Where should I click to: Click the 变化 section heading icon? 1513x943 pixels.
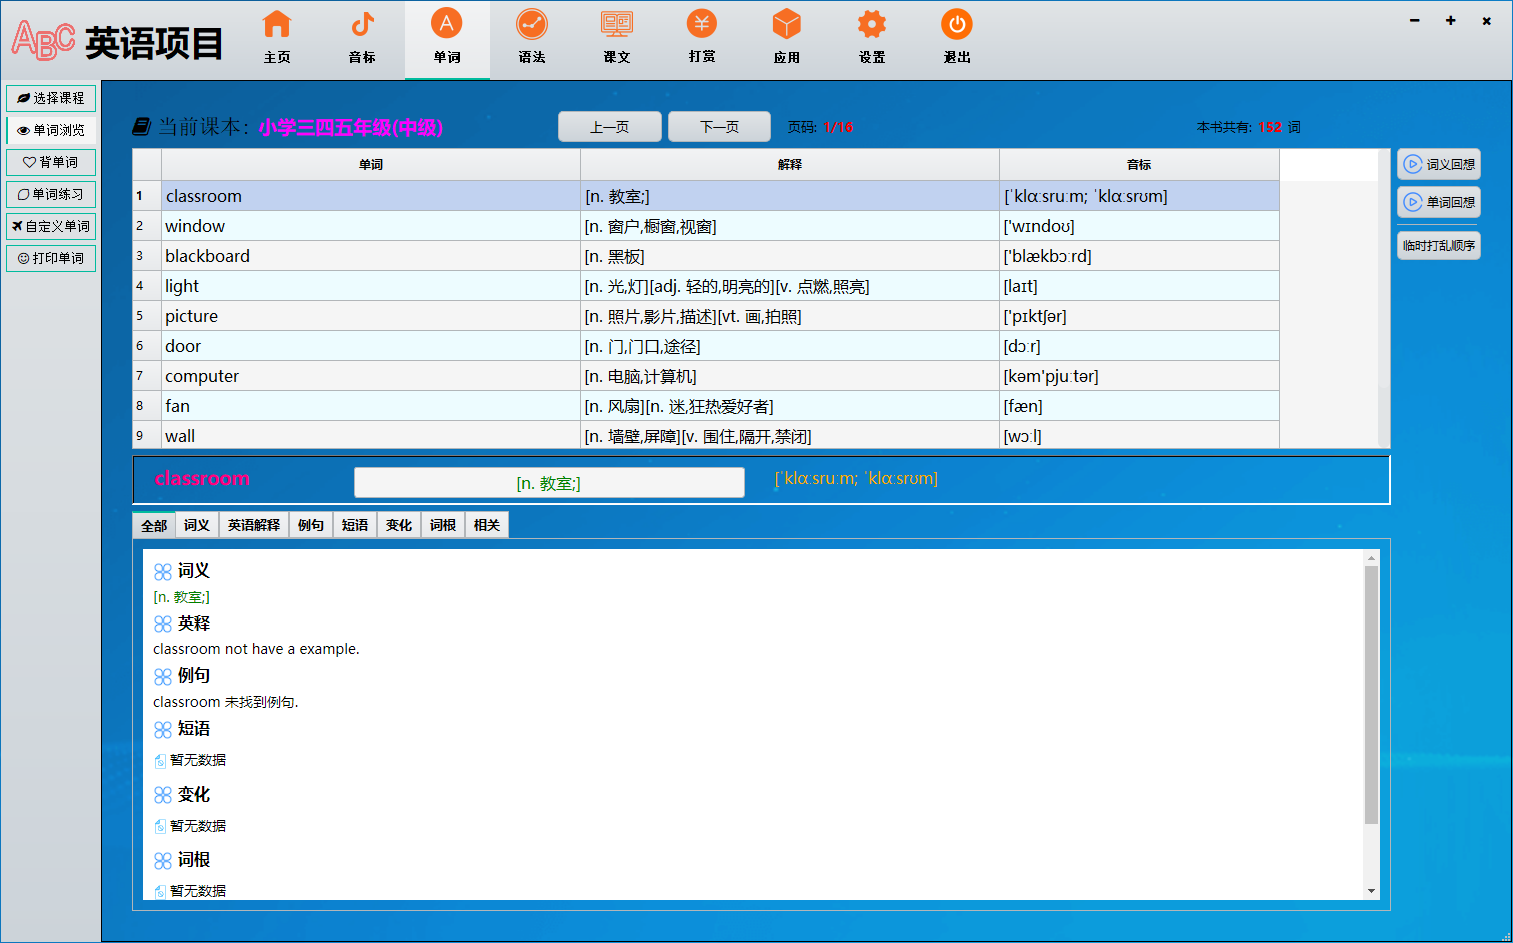(x=163, y=795)
